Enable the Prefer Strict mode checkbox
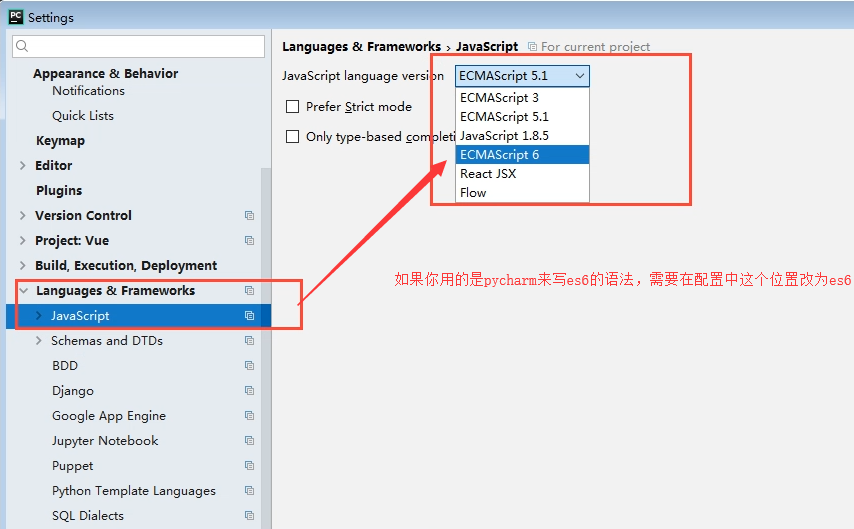 click(292, 107)
